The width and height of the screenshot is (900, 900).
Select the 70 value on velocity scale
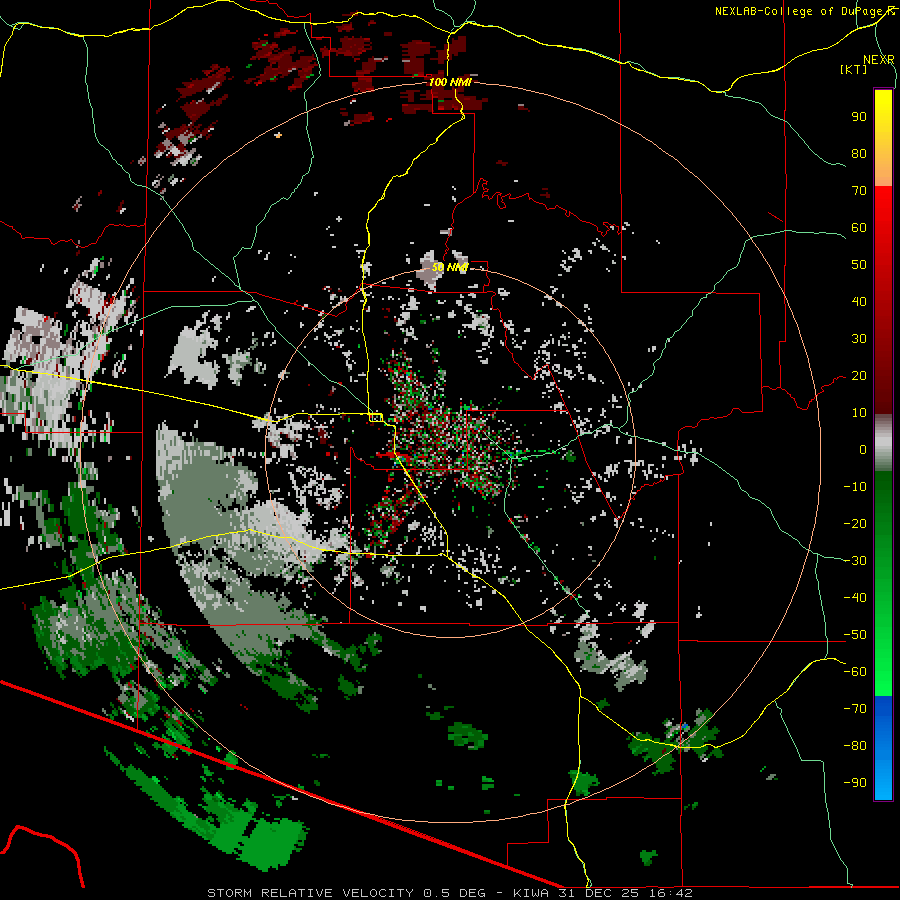point(859,191)
